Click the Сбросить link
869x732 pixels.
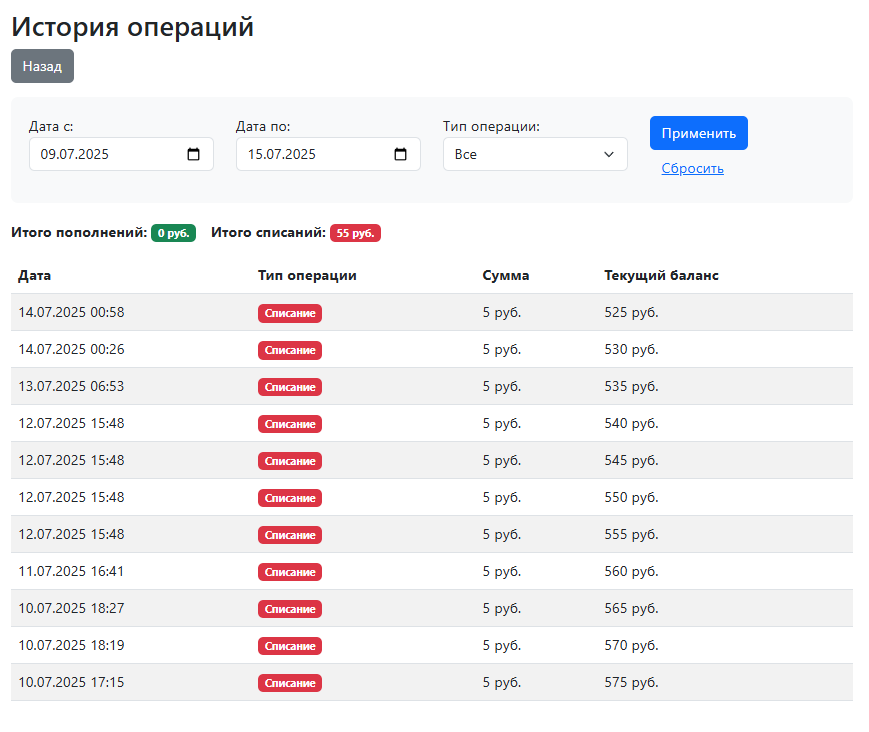tap(692, 168)
